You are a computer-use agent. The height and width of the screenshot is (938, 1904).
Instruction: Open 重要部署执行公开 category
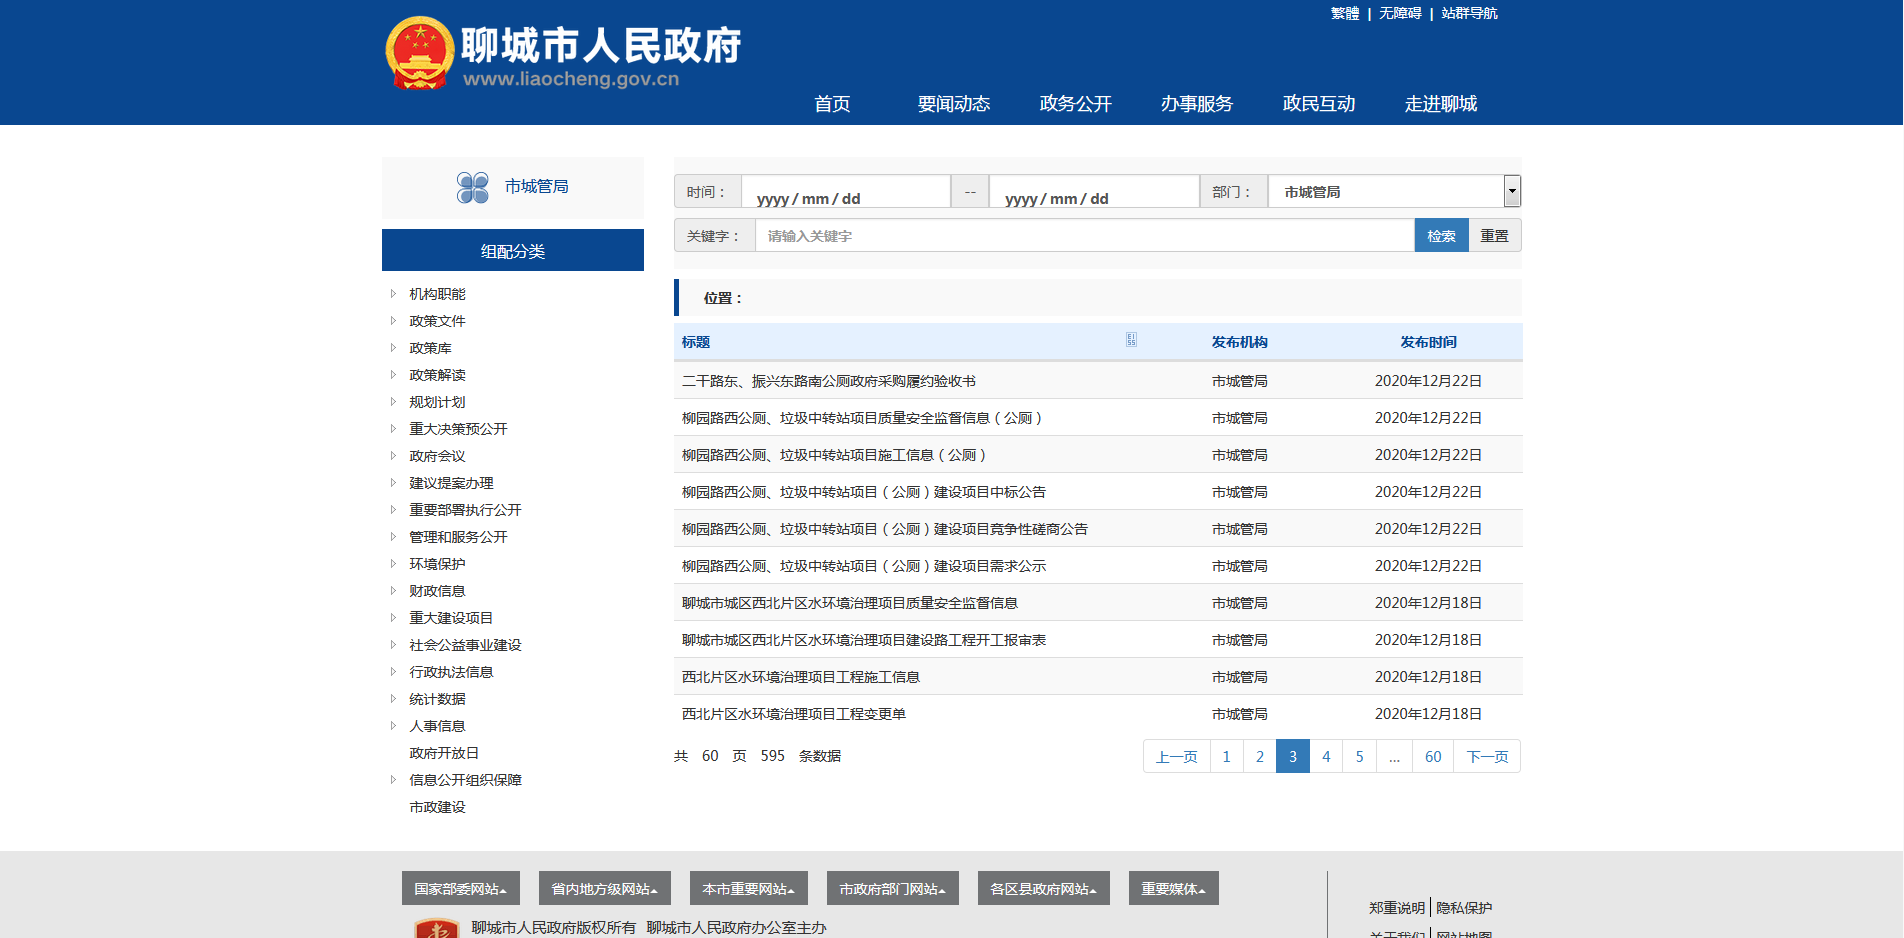[x=465, y=510]
